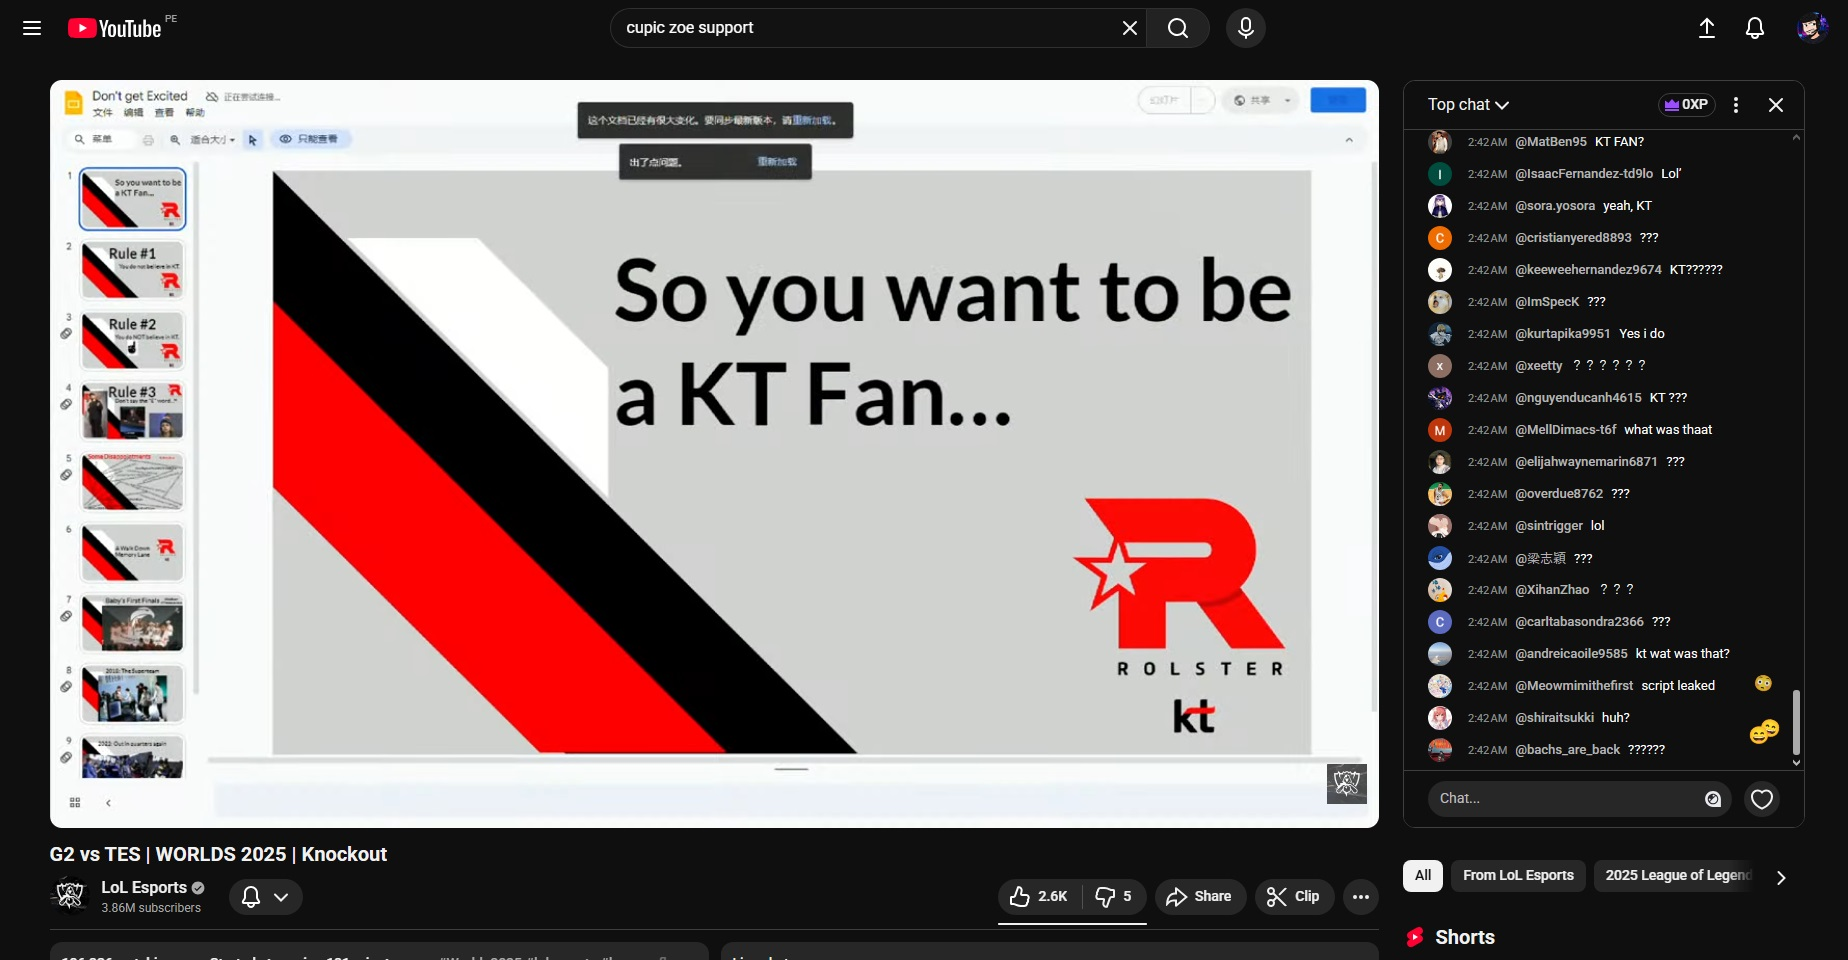1848x960 pixels.
Task: Click the chat scrollbar thumb
Action: tap(1796, 722)
